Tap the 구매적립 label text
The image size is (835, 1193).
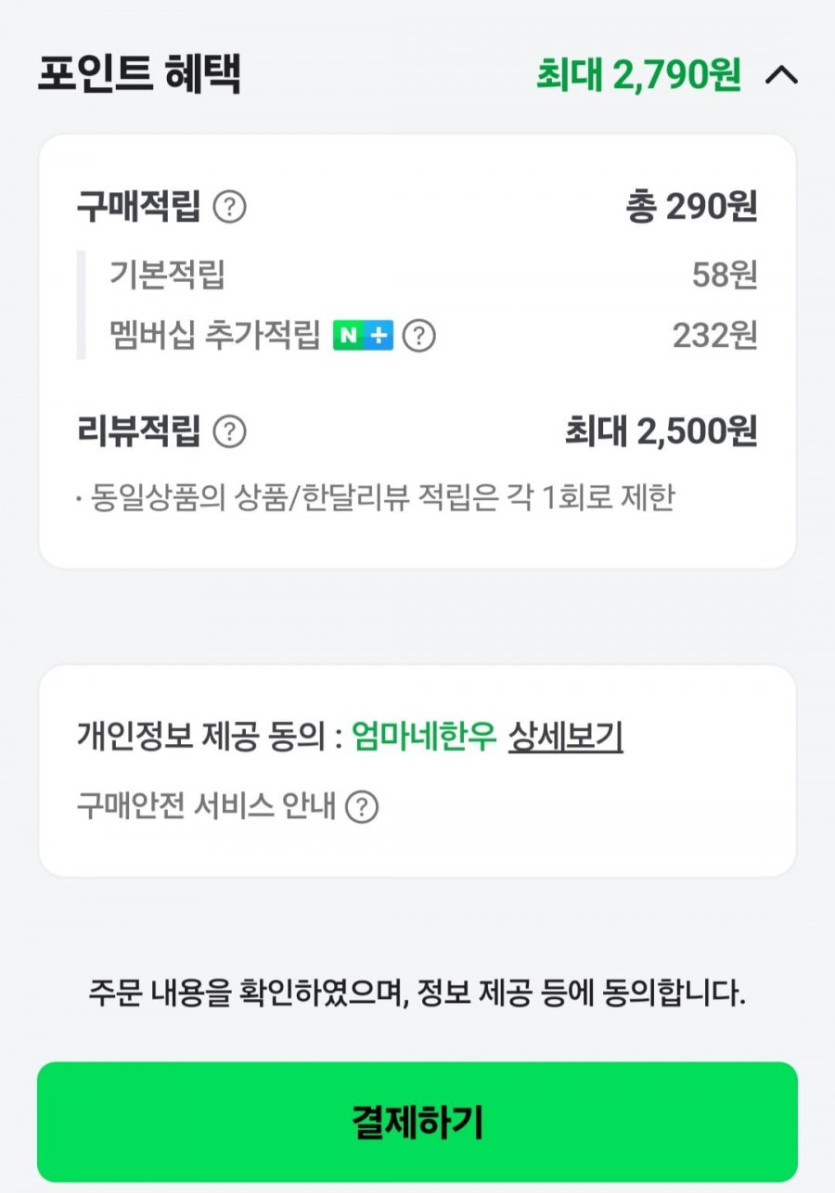(x=139, y=207)
